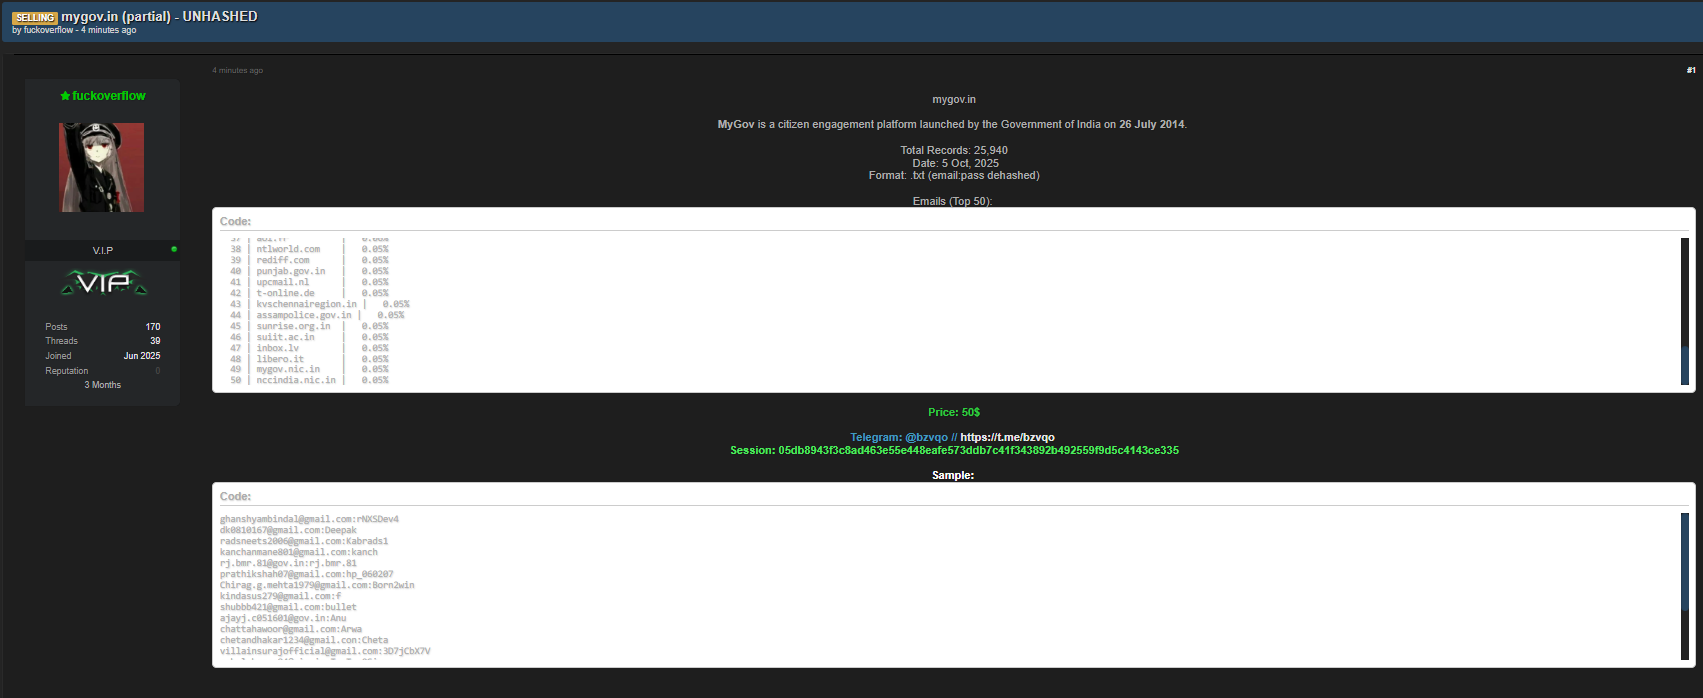Click the green star icon beside the username
Screen dimensions: 1703x698
(65, 96)
